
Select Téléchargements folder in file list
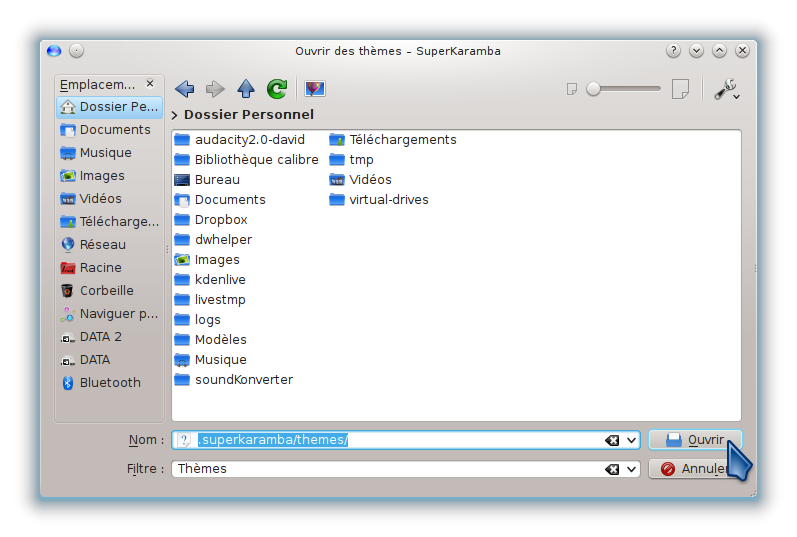(x=393, y=139)
